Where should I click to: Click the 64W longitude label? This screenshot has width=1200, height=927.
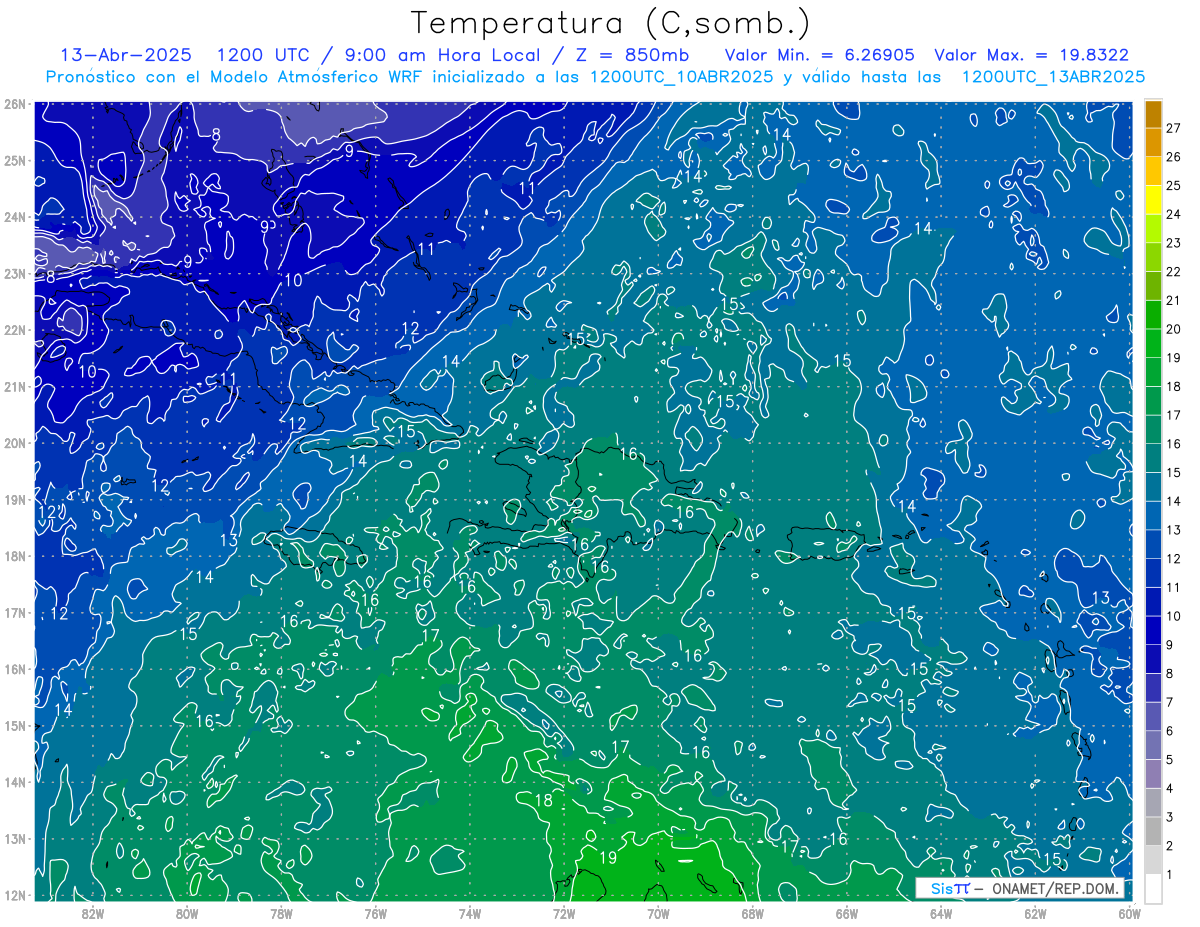(x=941, y=913)
